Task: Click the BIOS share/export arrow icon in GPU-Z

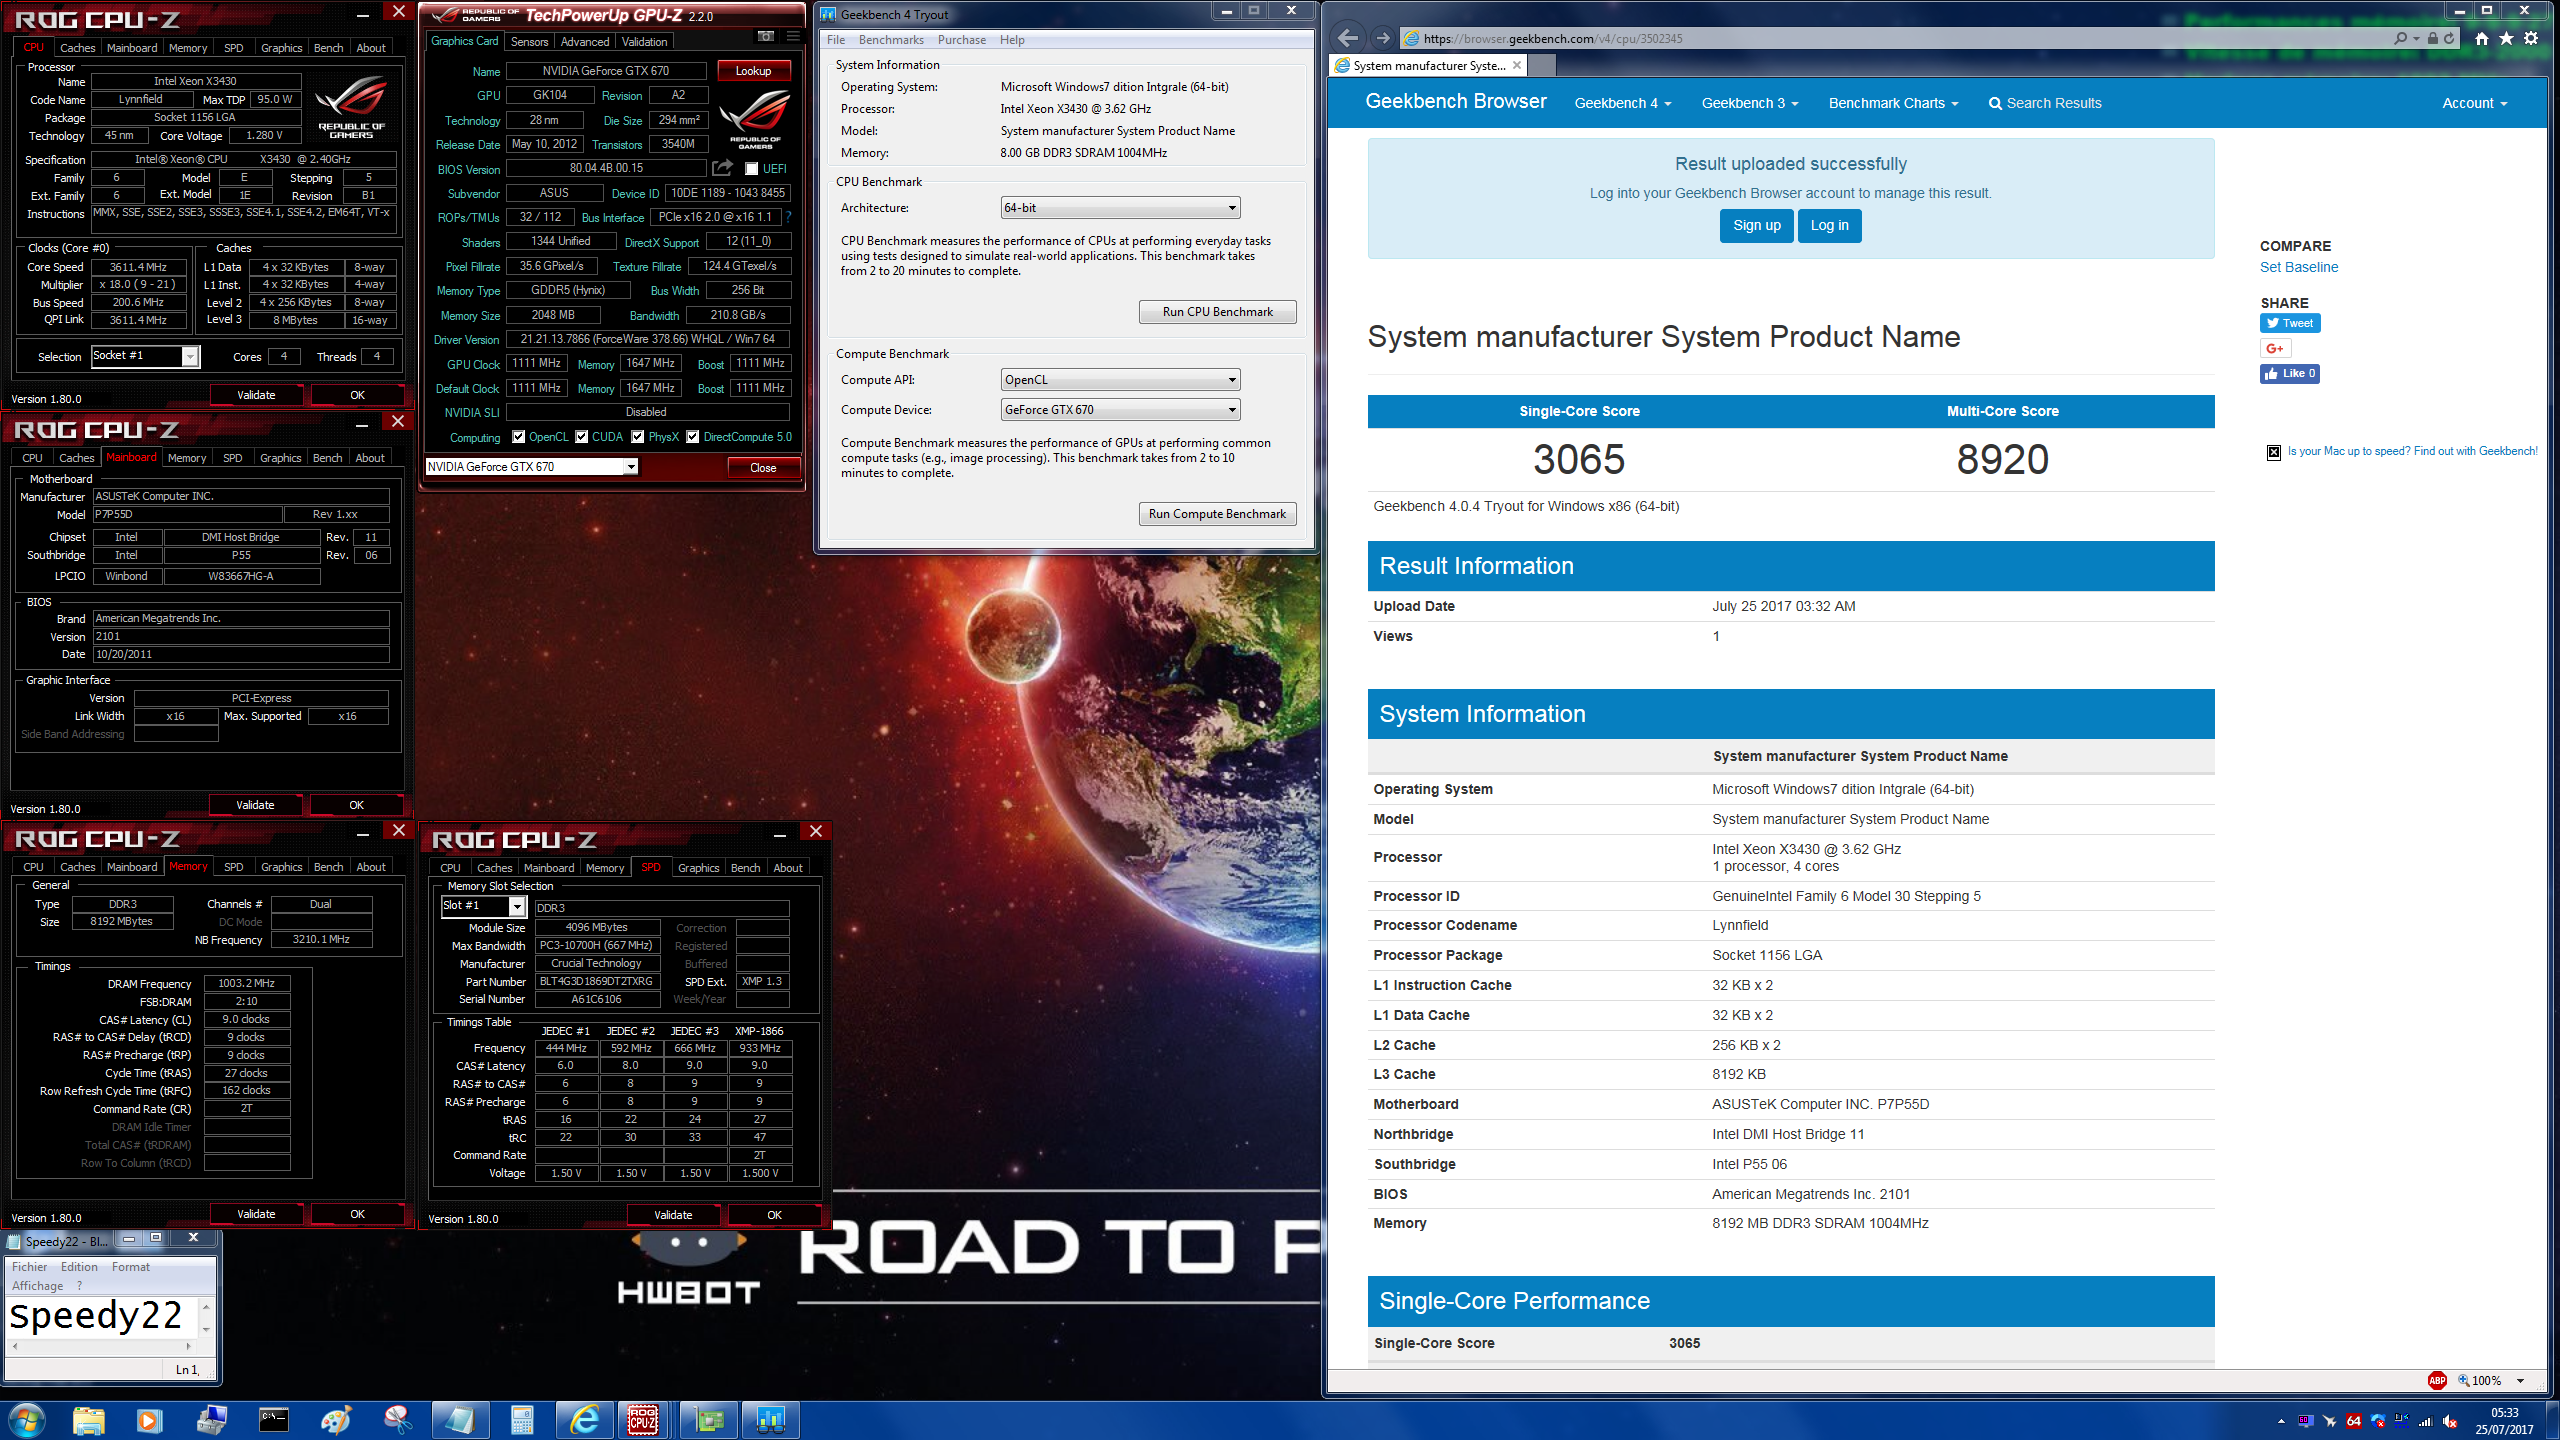Action: point(722,168)
